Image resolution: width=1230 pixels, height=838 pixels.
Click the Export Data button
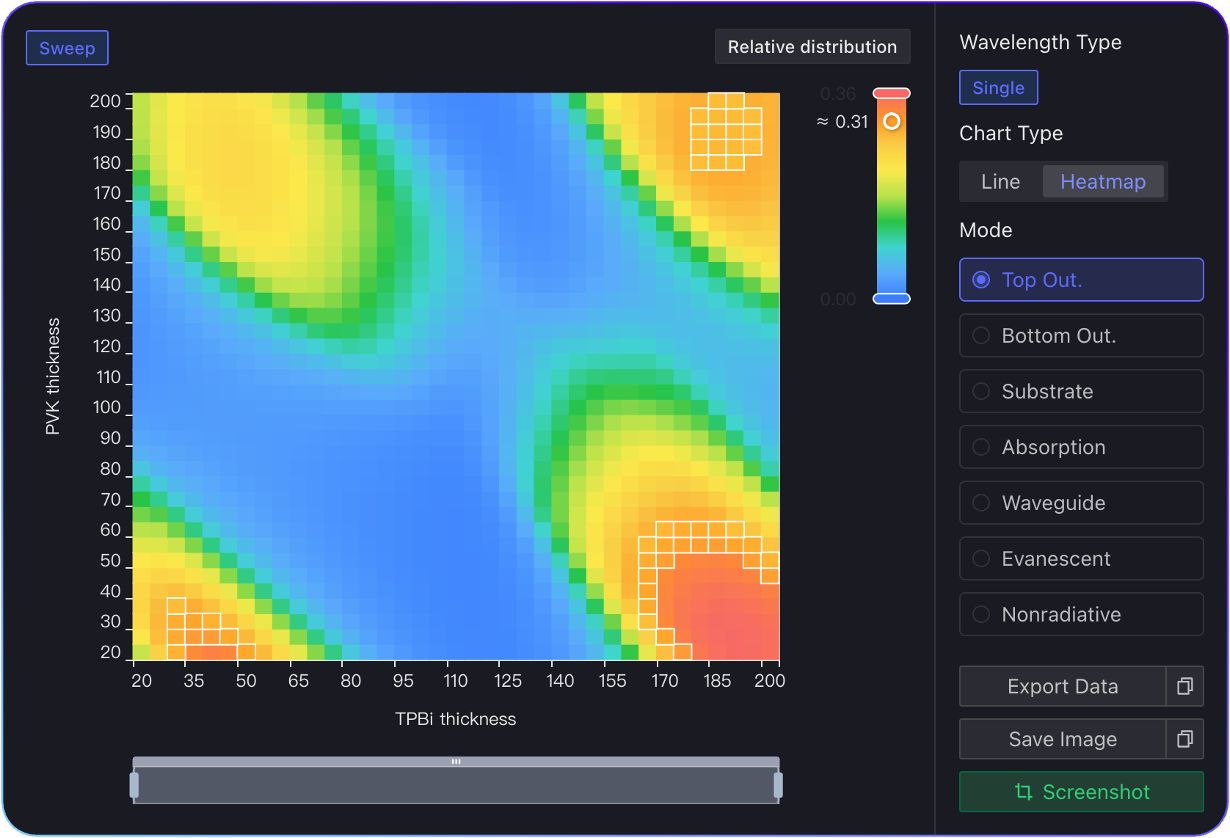1062,687
